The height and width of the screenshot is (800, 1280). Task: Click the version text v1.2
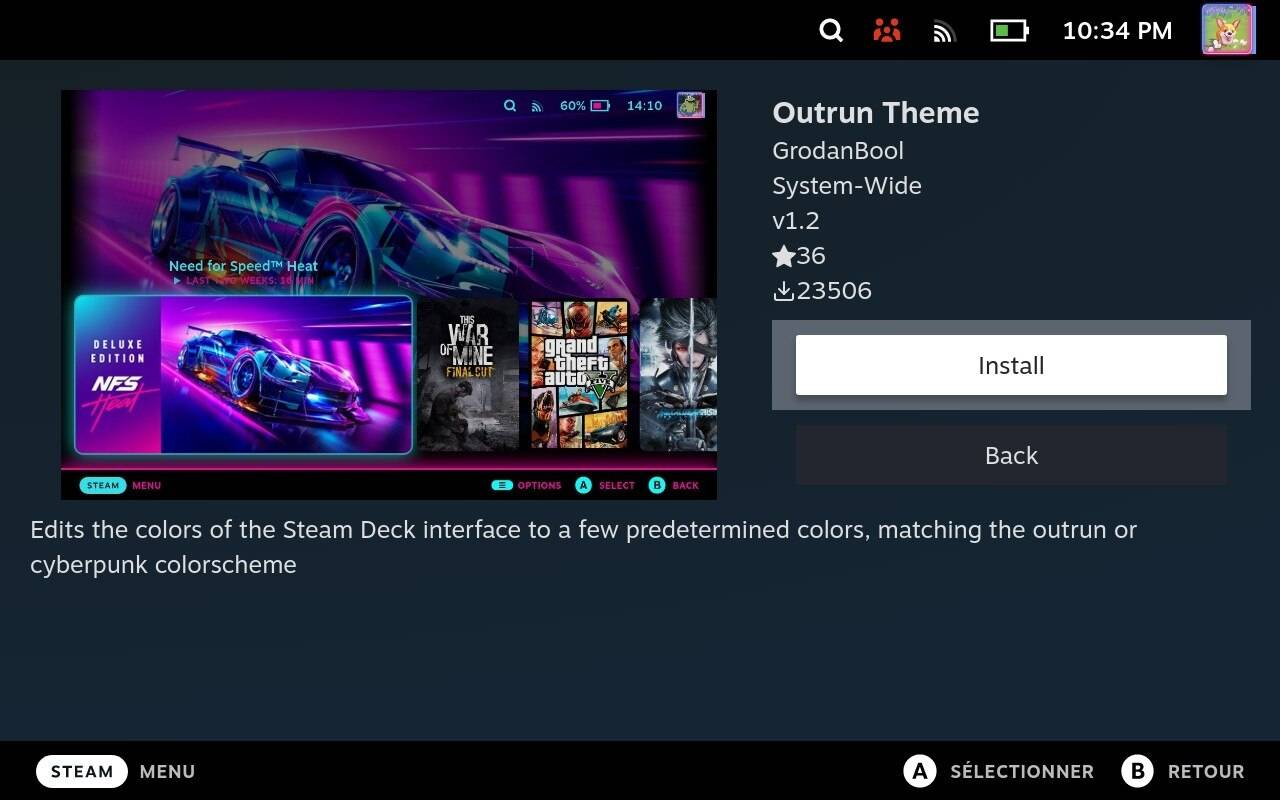[796, 221]
